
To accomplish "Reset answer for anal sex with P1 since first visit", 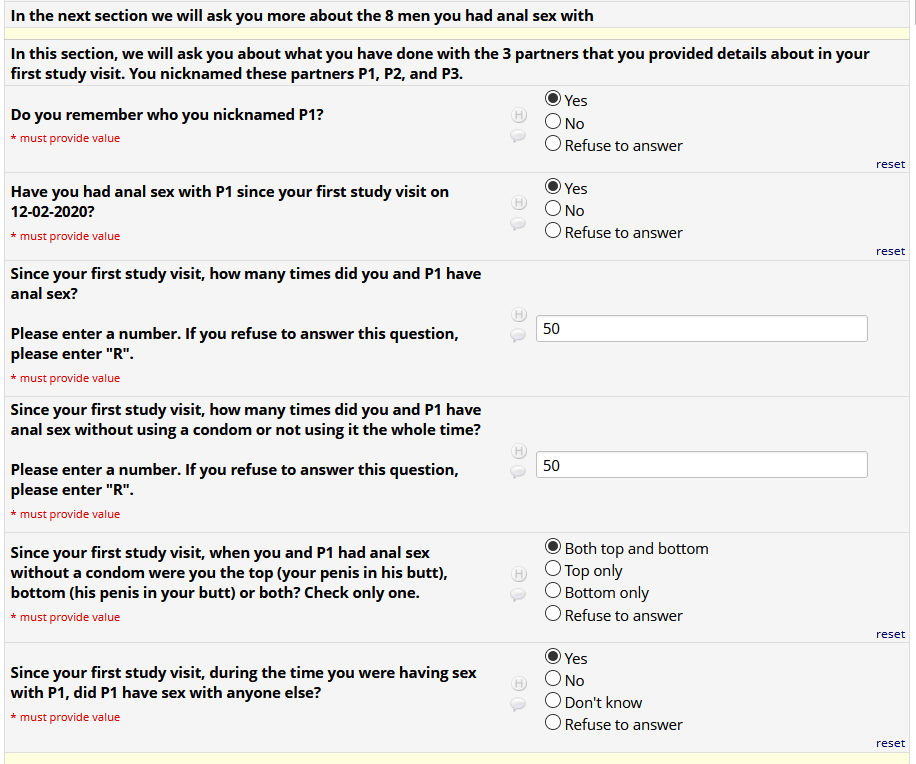I will 890,251.
